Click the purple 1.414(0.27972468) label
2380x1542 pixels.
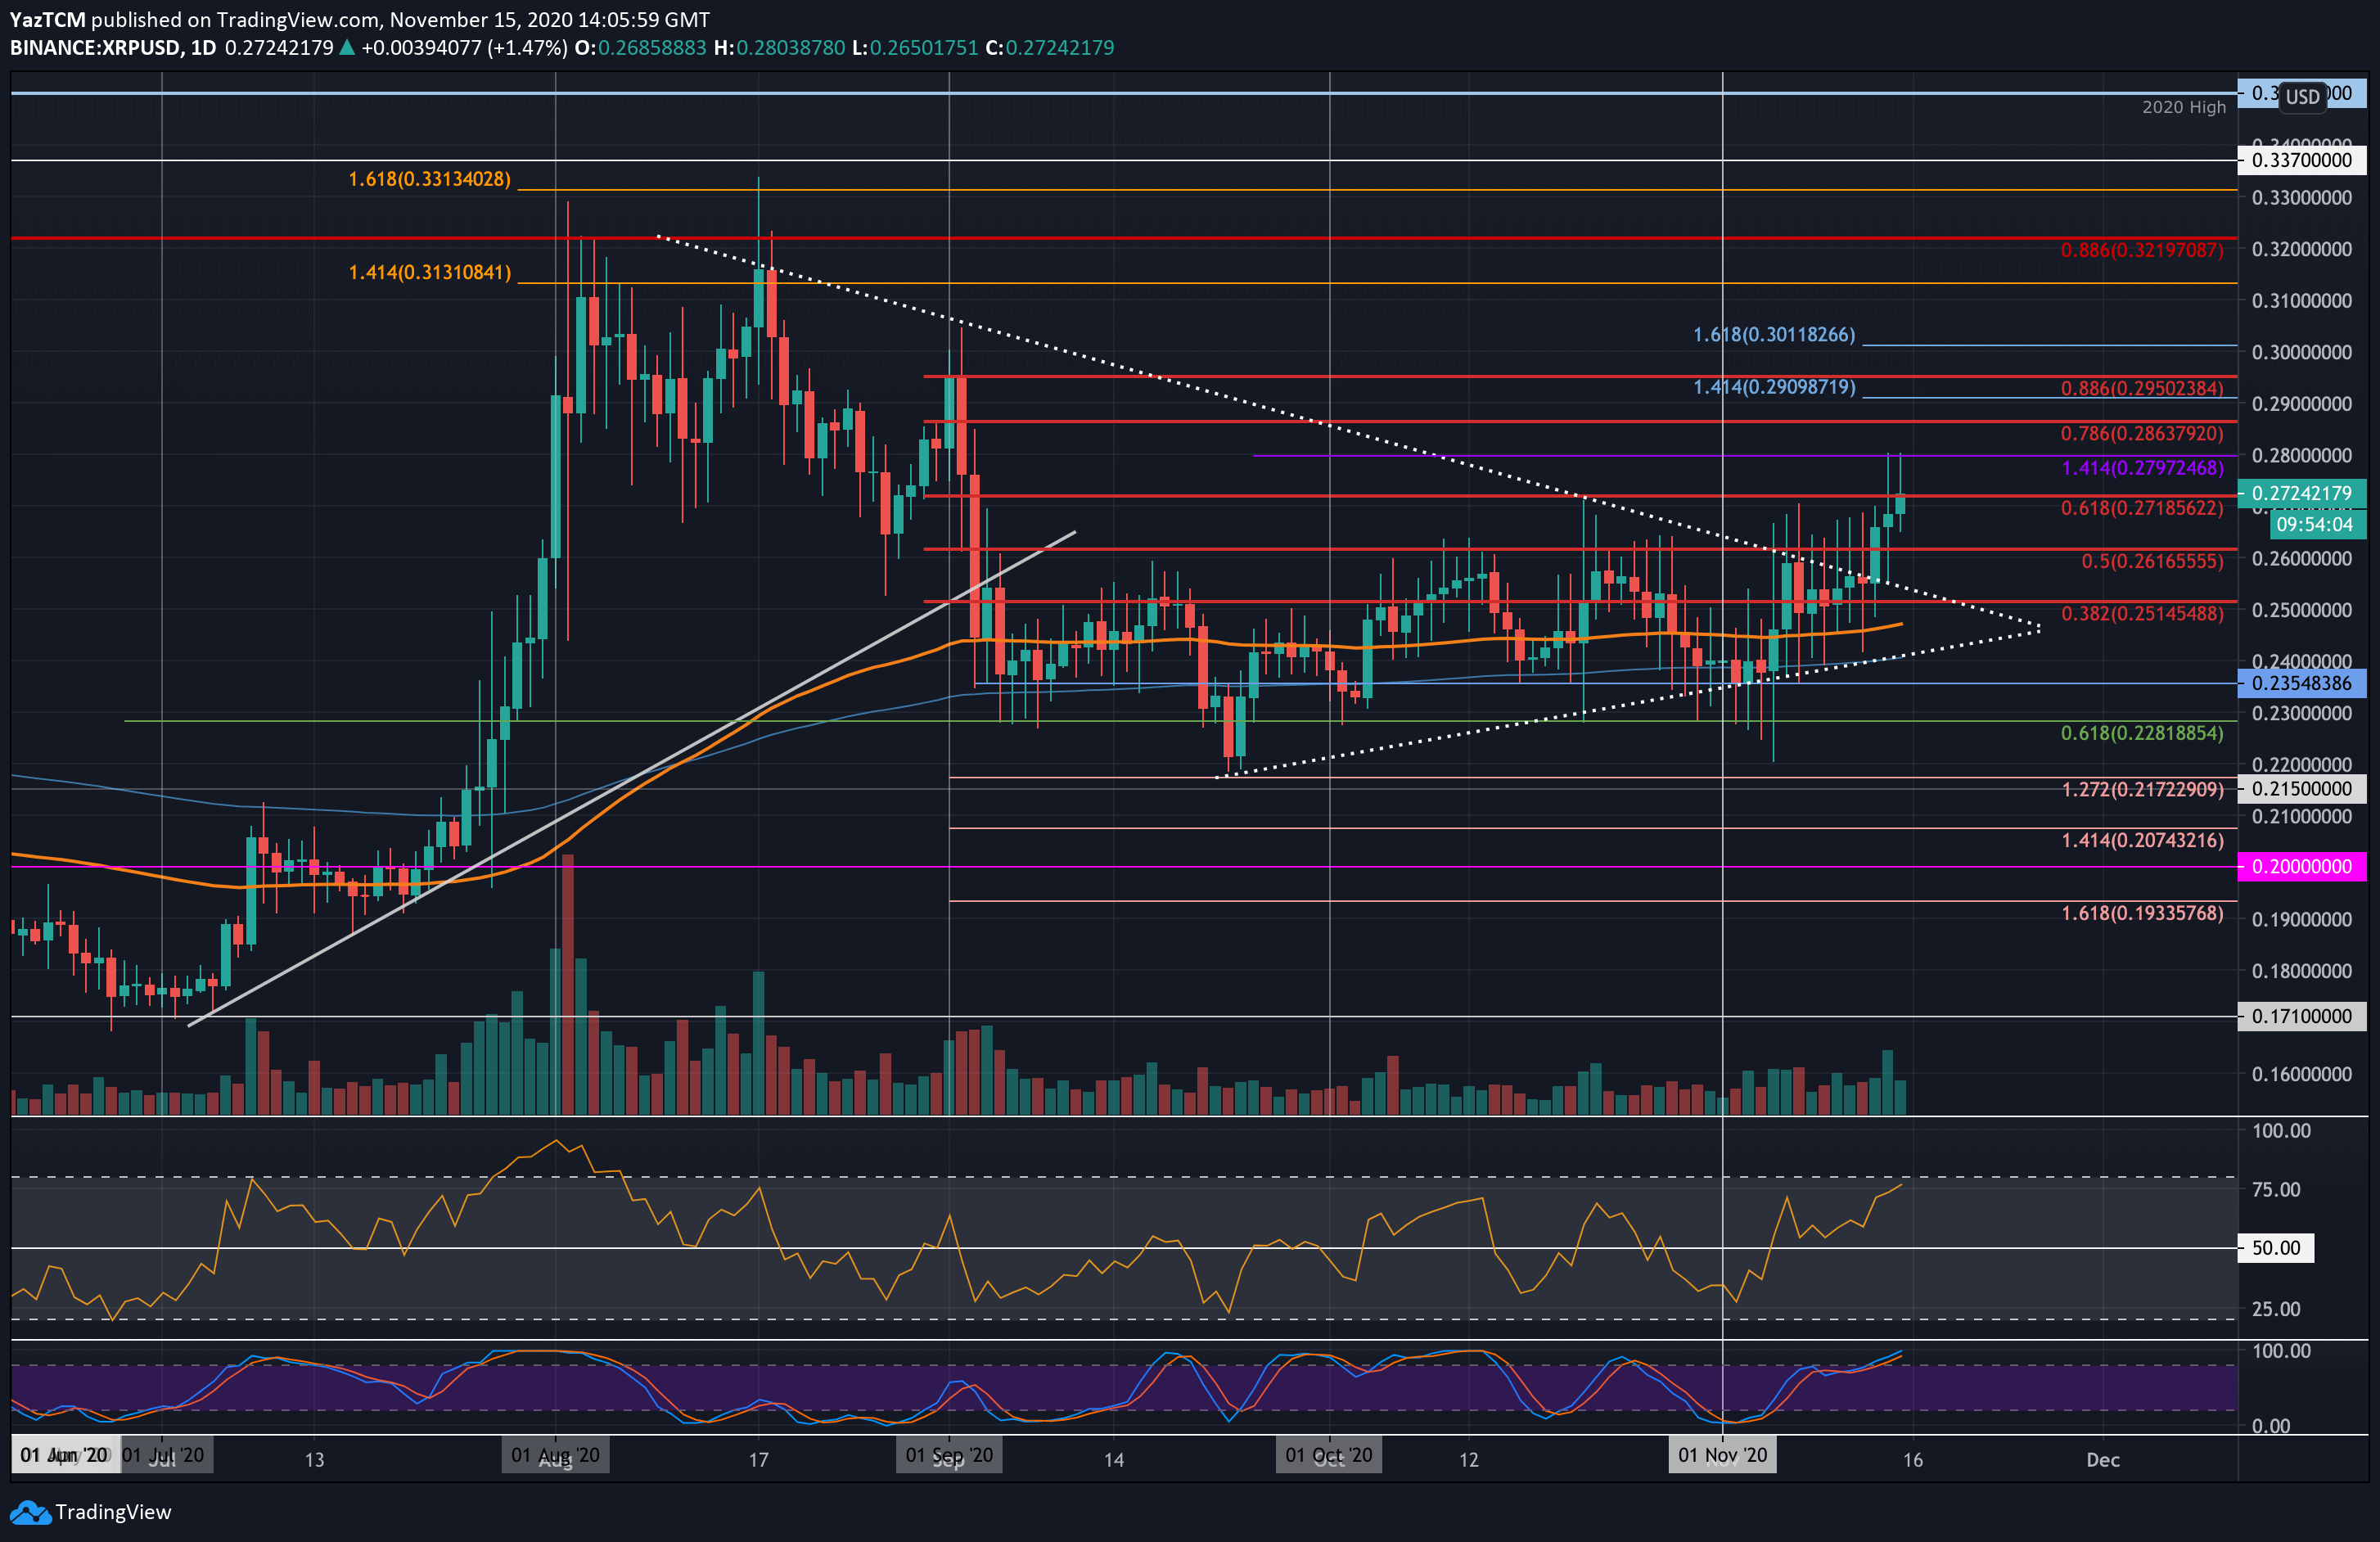click(2142, 468)
